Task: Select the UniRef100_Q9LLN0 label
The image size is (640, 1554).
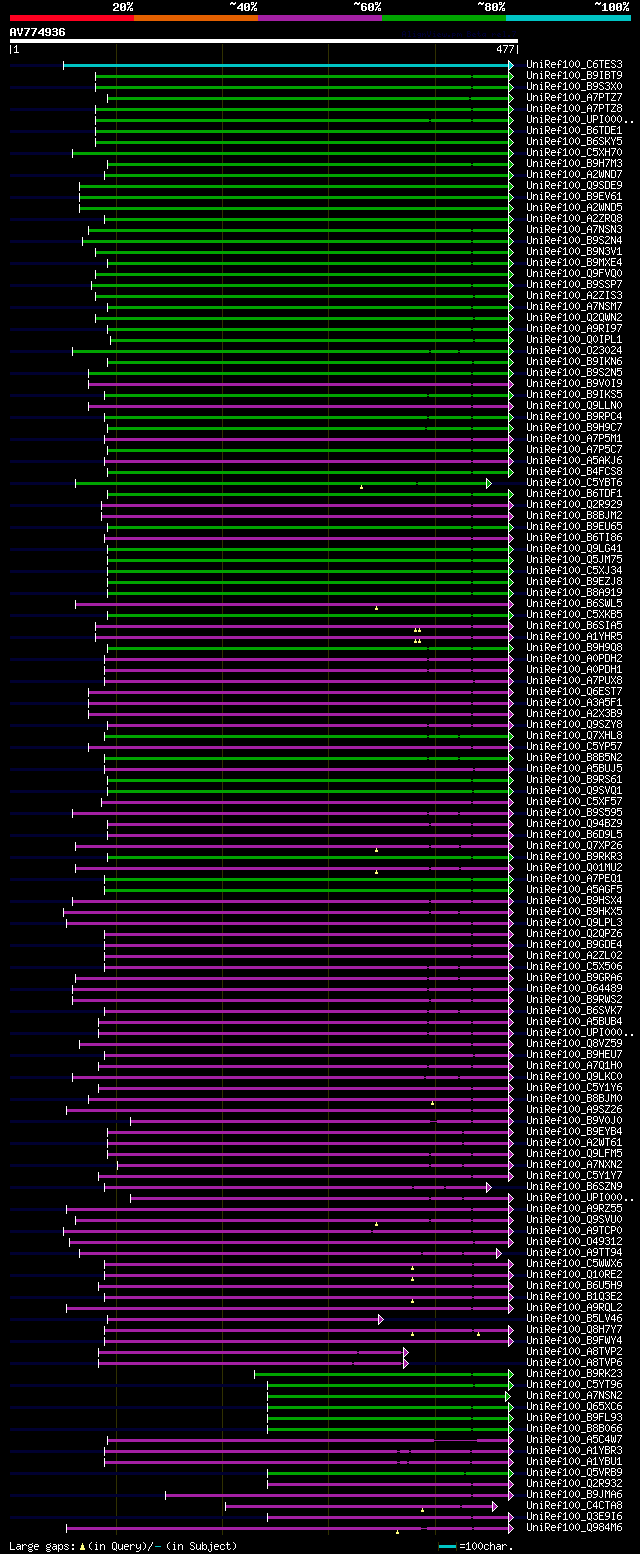Action: click(x=573, y=406)
